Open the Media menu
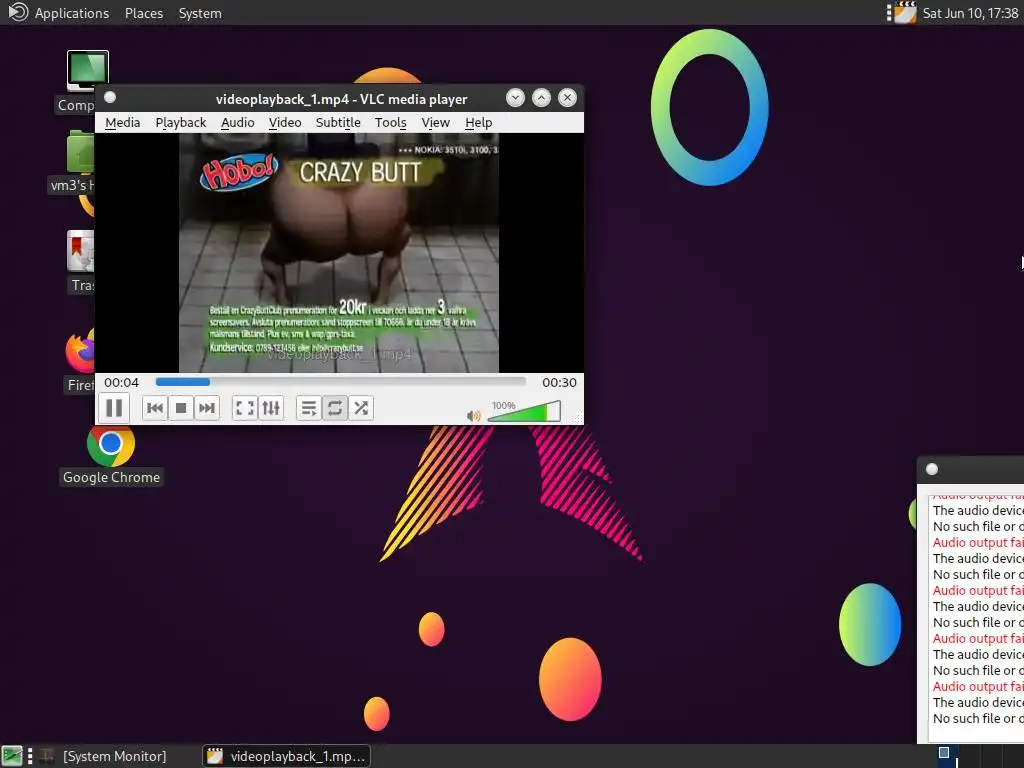Image resolution: width=1024 pixels, height=768 pixels. tap(123, 123)
